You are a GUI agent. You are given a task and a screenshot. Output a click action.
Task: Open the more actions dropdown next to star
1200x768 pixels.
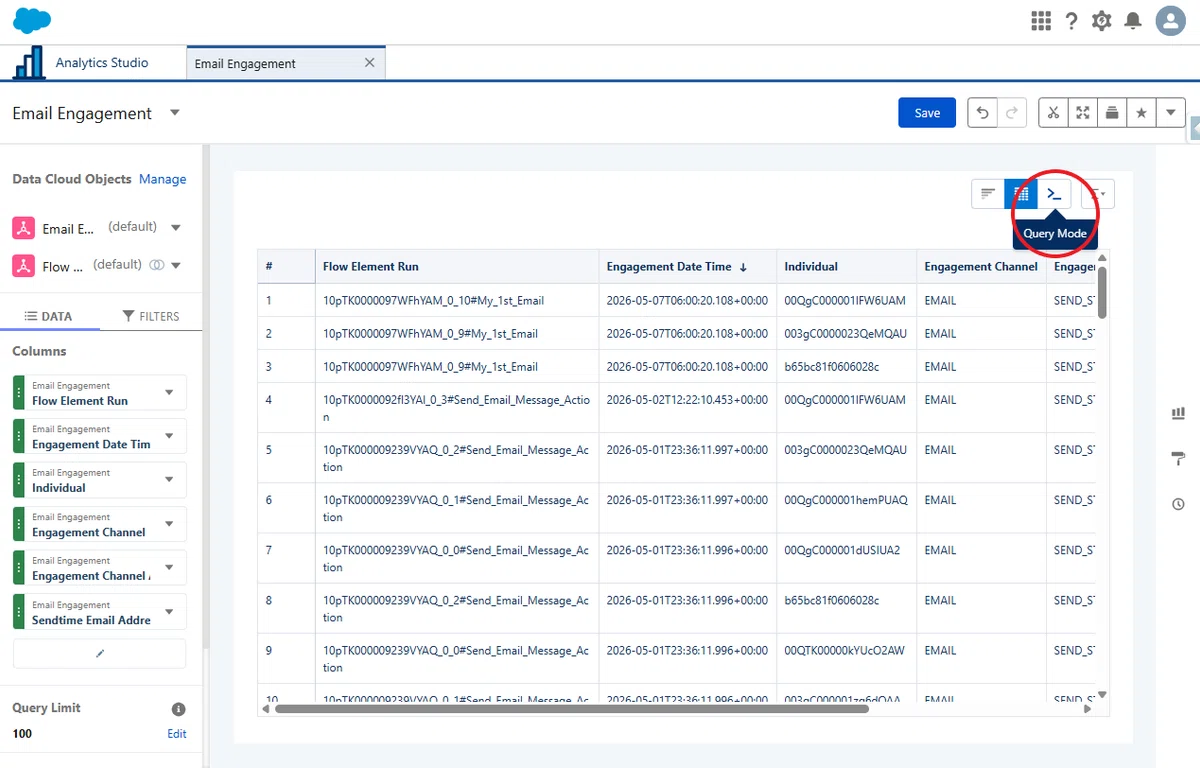[1171, 113]
